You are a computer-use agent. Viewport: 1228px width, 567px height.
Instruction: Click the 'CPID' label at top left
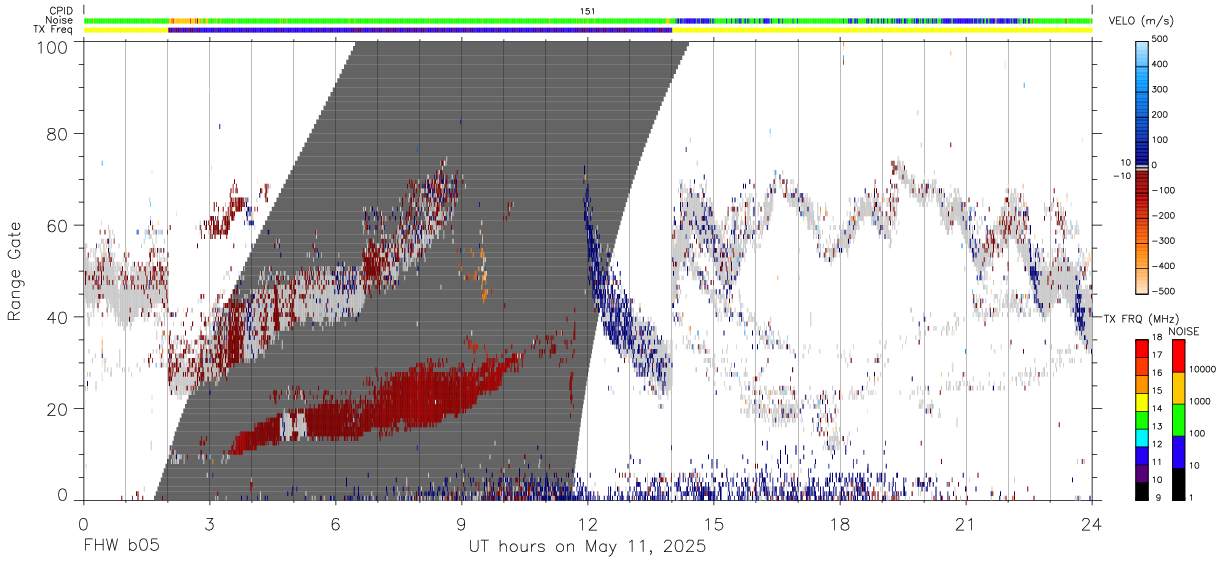[x=61, y=11]
